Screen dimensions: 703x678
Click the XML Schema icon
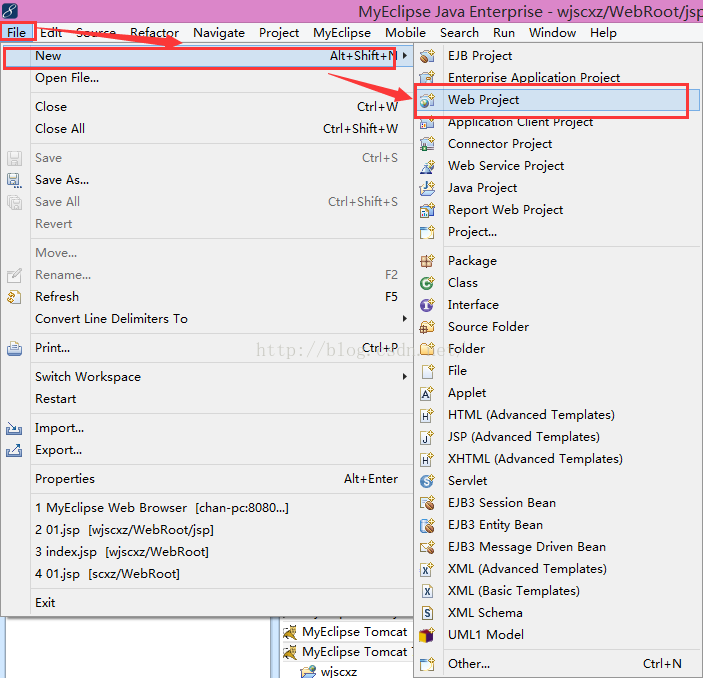[x=427, y=613]
